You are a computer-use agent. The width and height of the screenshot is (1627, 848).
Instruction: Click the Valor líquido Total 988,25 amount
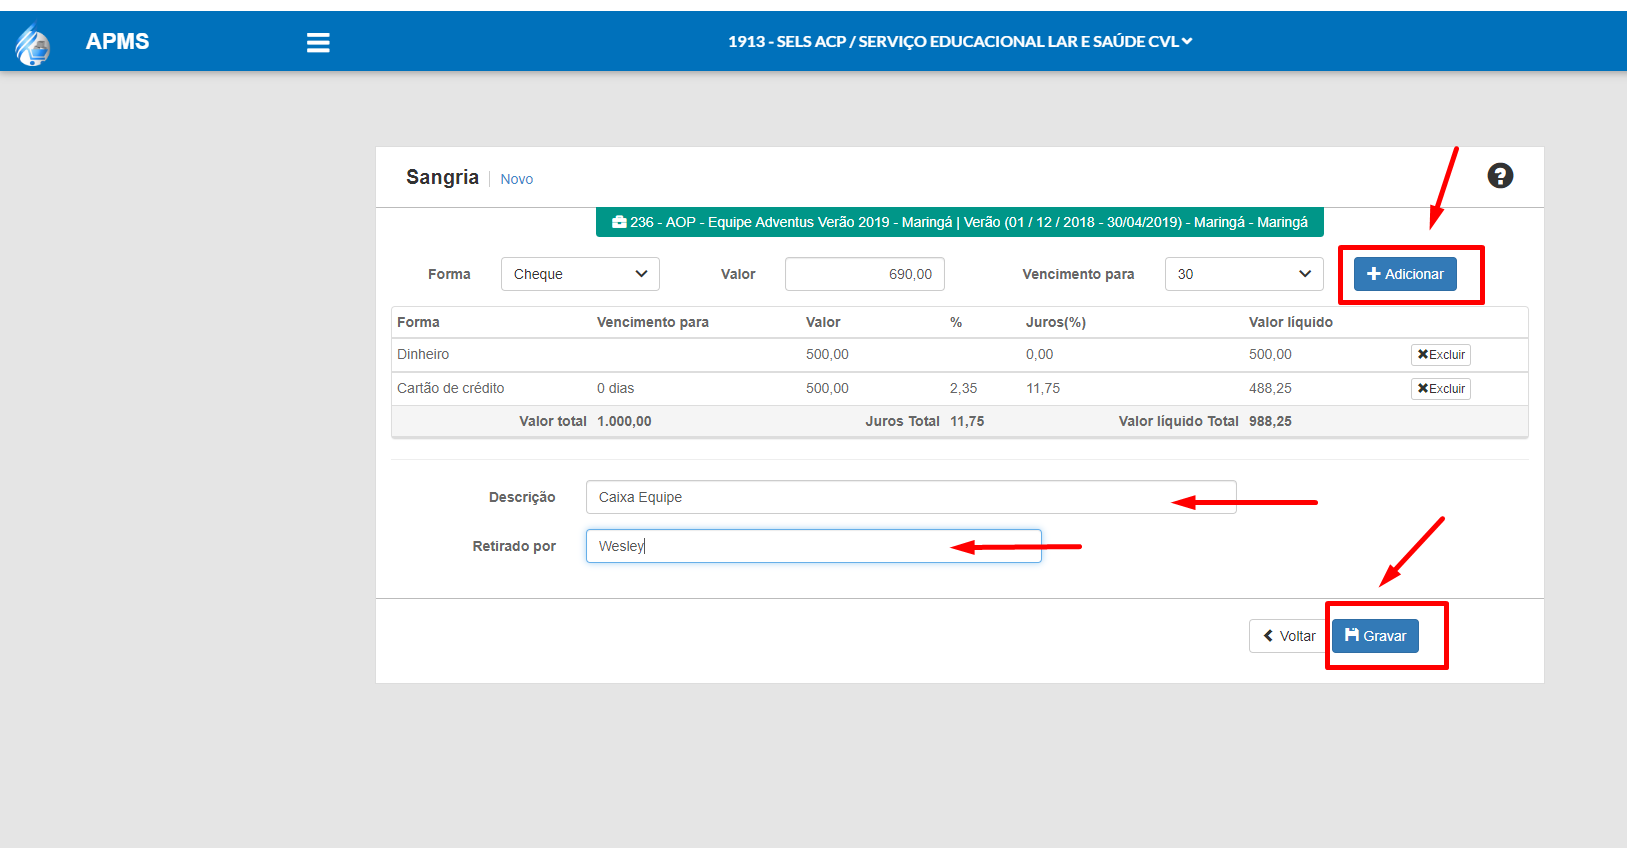(1270, 421)
